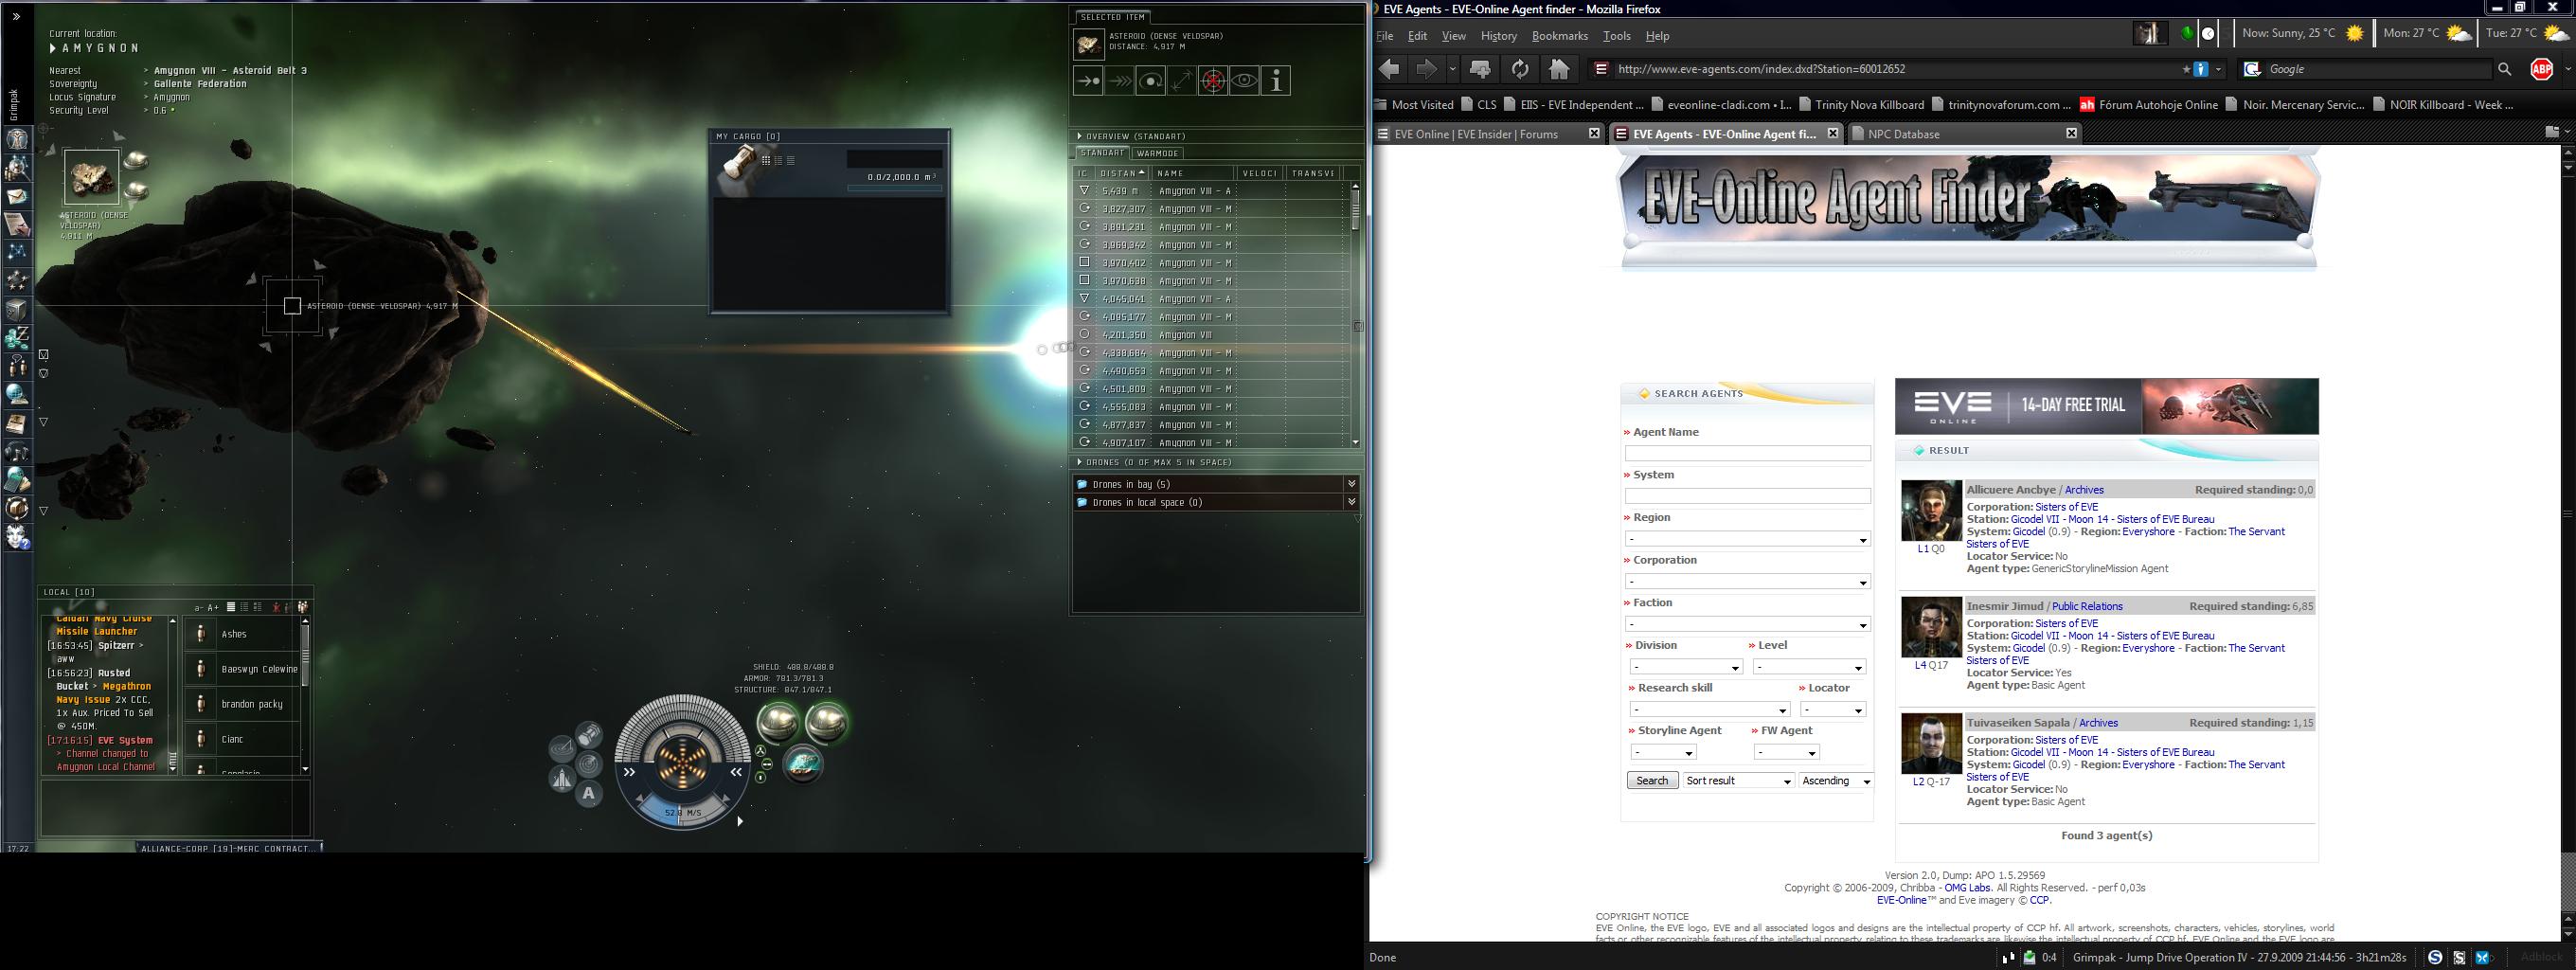
Task: Bookmark this page with the star icon
Action: (2186, 69)
